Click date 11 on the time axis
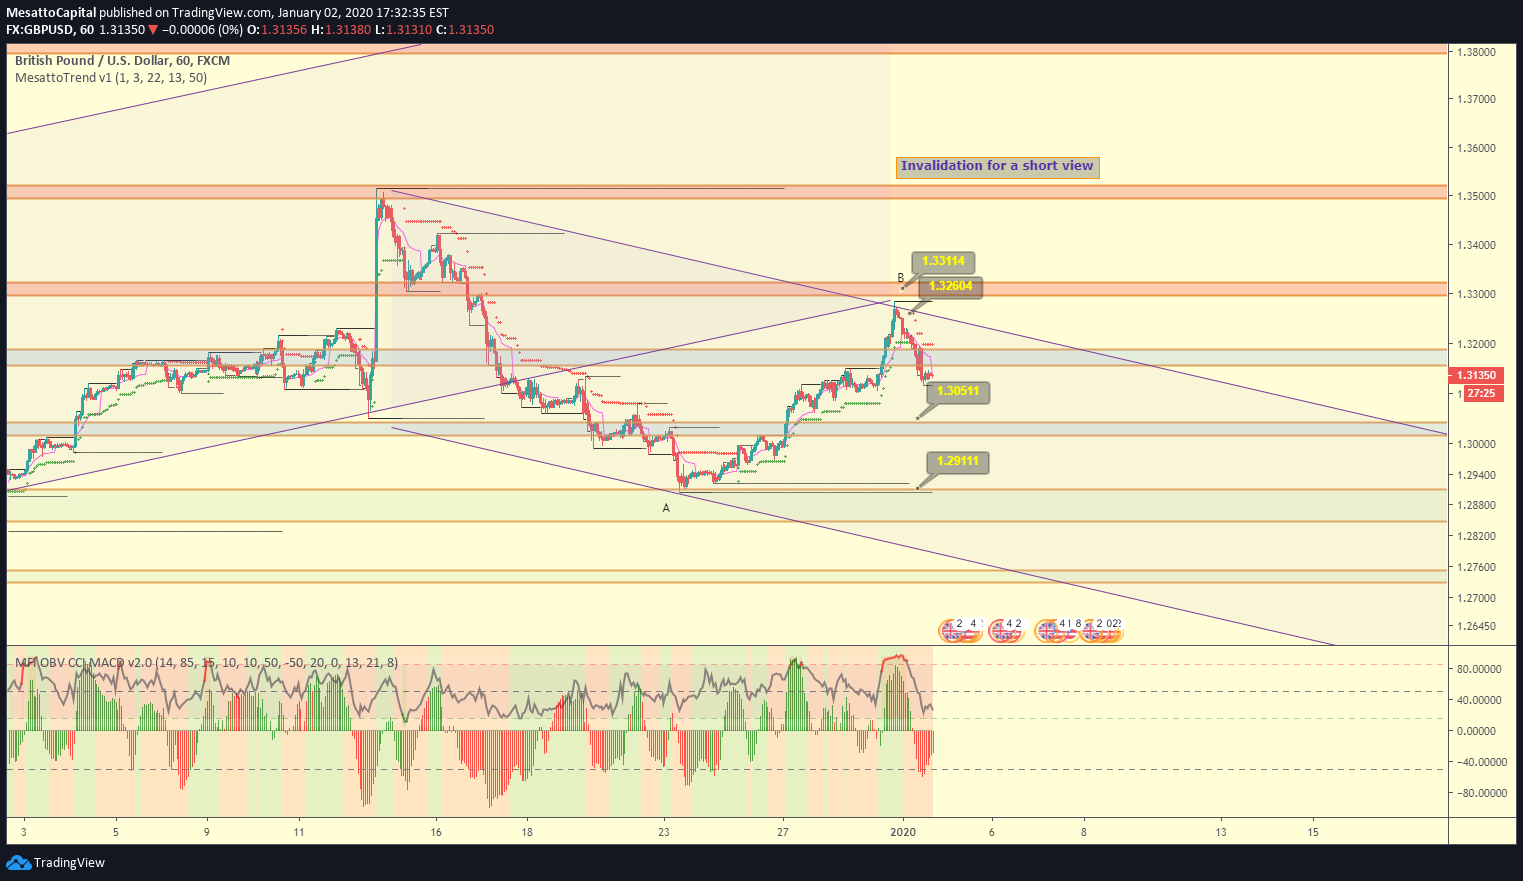The height and width of the screenshot is (881, 1523). pos(299,832)
